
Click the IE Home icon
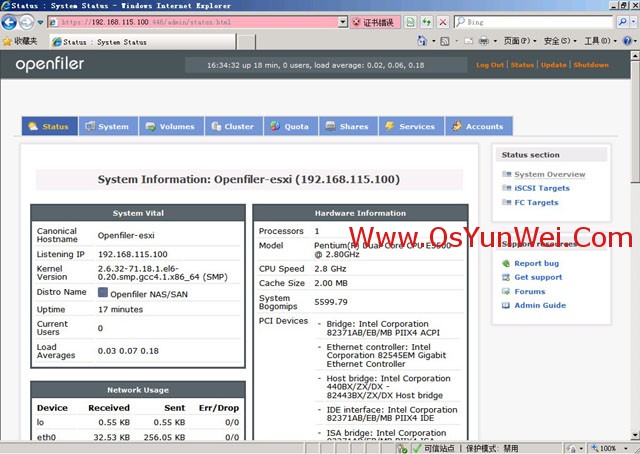click(x=422, y=41)
